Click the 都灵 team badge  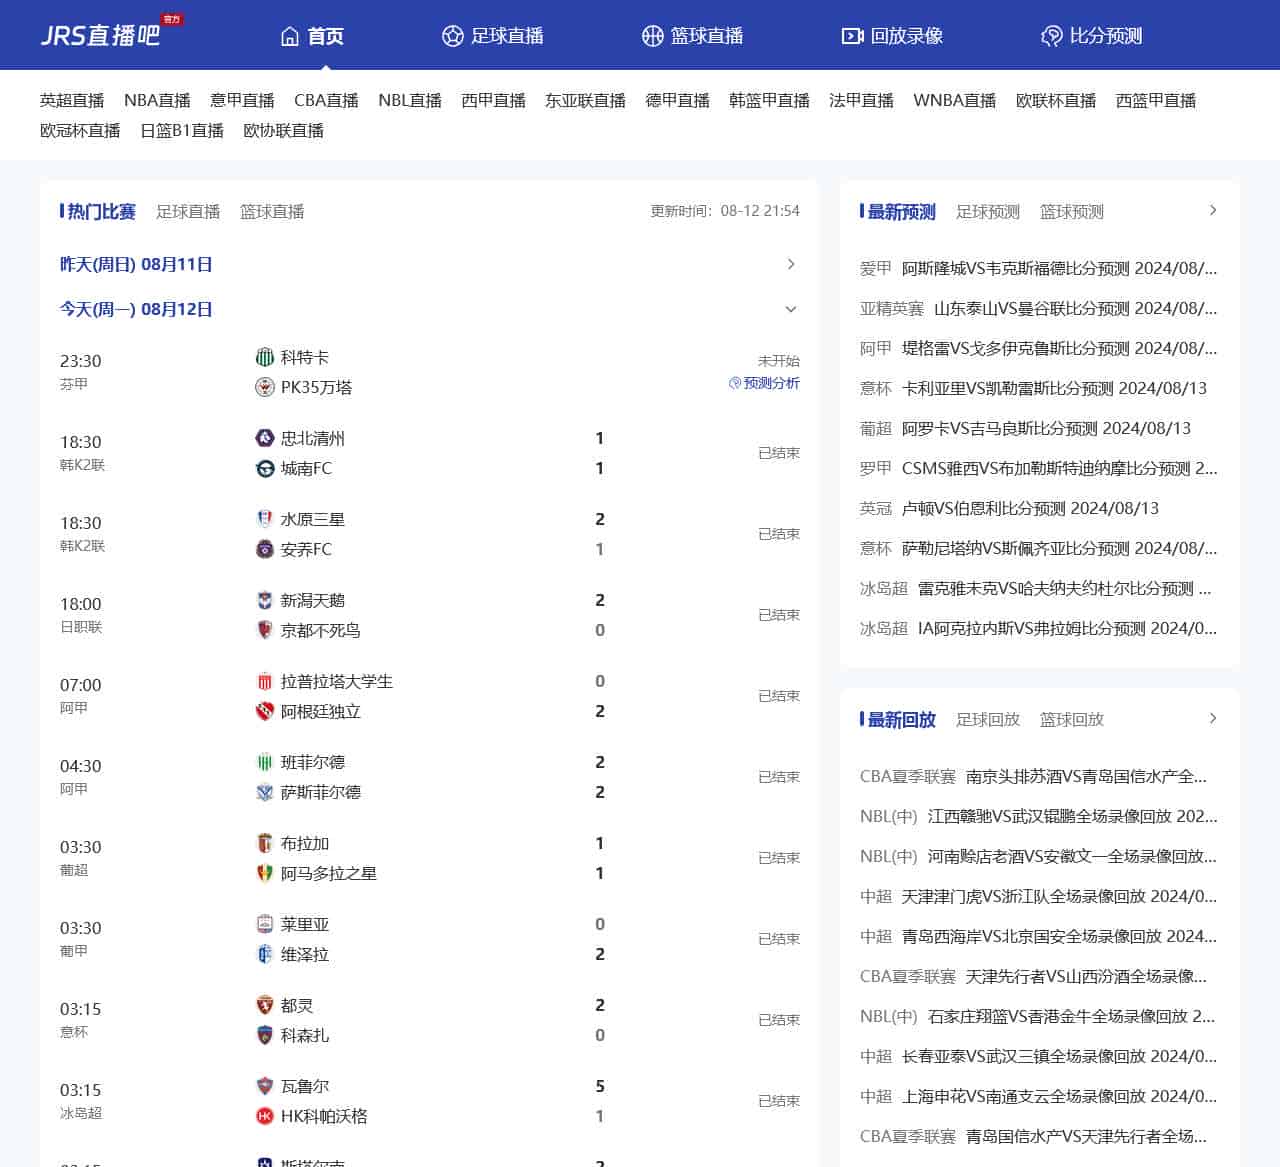pyautogui.click(x=265, y=1005)
